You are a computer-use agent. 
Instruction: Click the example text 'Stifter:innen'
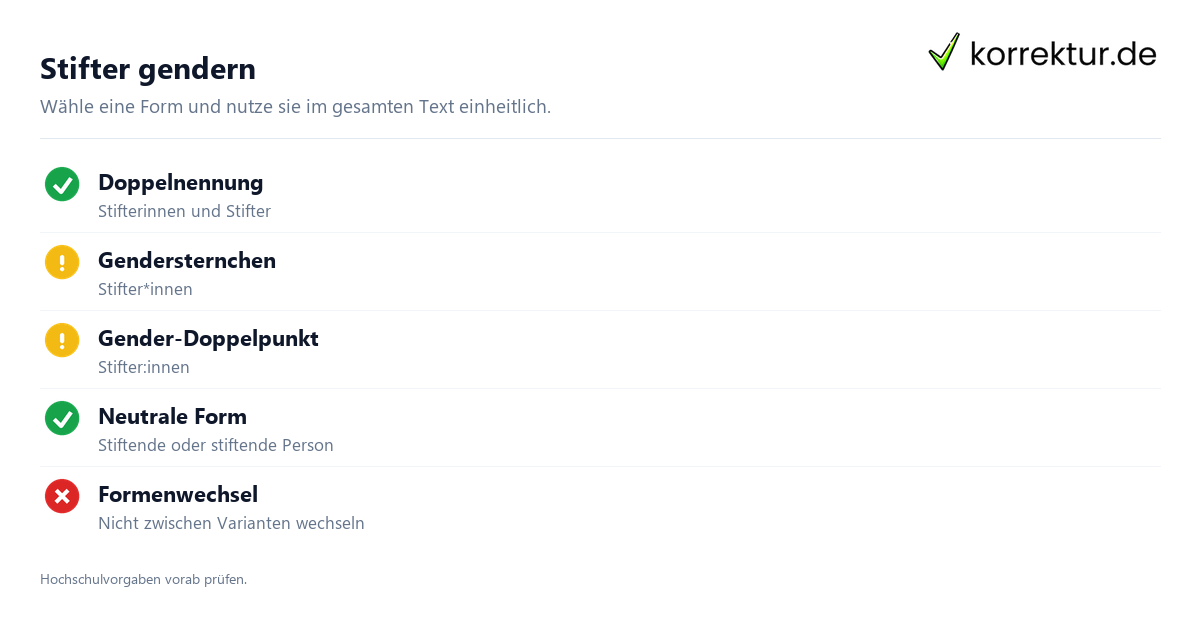tap(144, 367)
